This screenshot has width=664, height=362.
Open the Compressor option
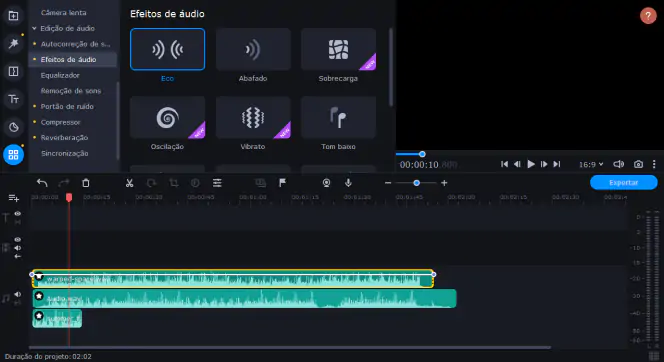point(60,122)
